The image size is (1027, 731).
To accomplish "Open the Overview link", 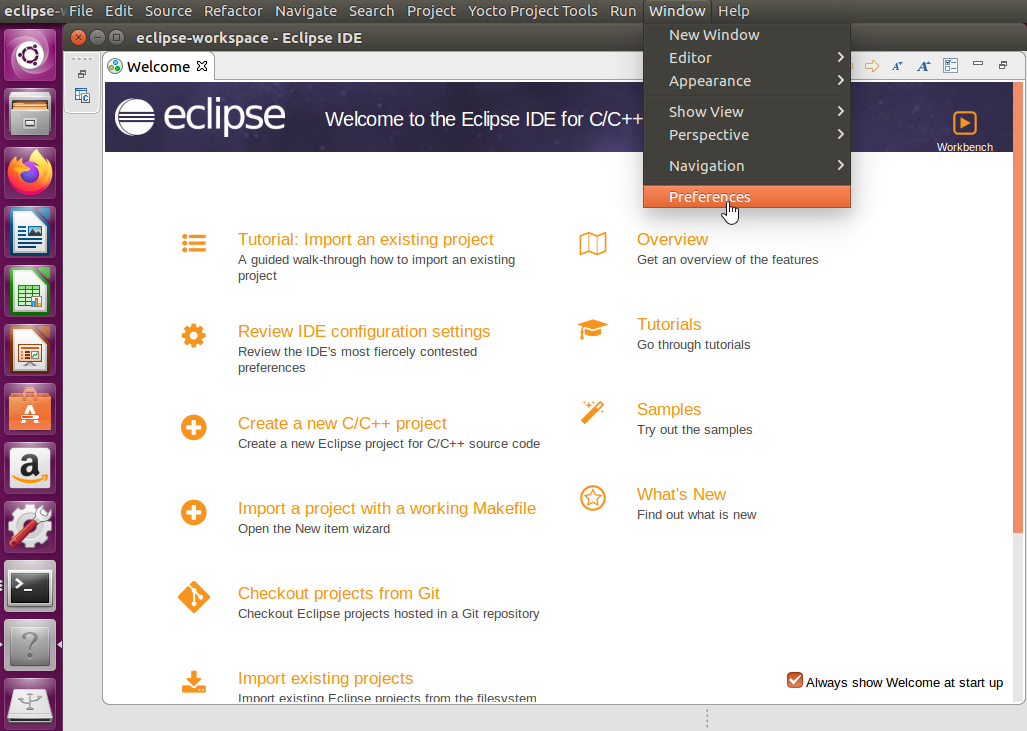I will click(x=672, y=239).
